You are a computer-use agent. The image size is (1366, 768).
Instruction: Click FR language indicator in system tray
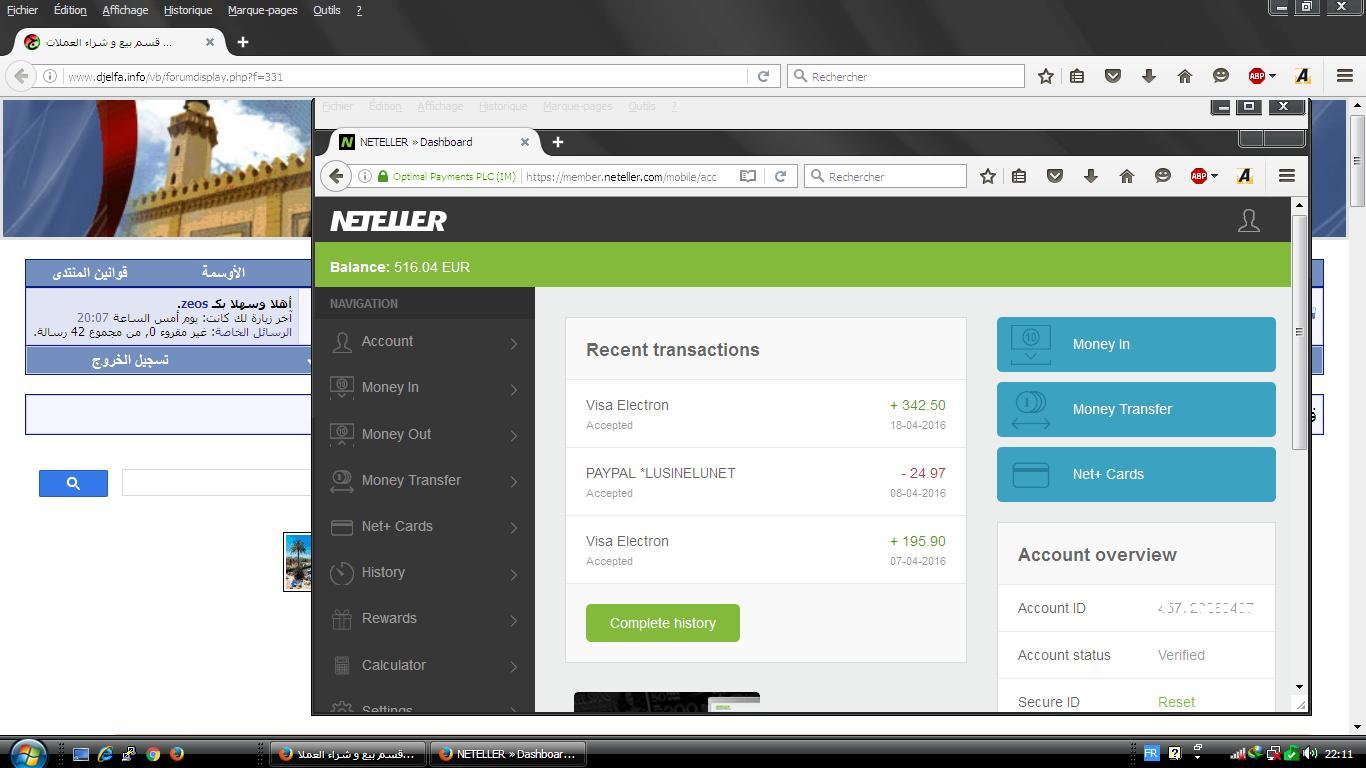tap(1151, 753)
